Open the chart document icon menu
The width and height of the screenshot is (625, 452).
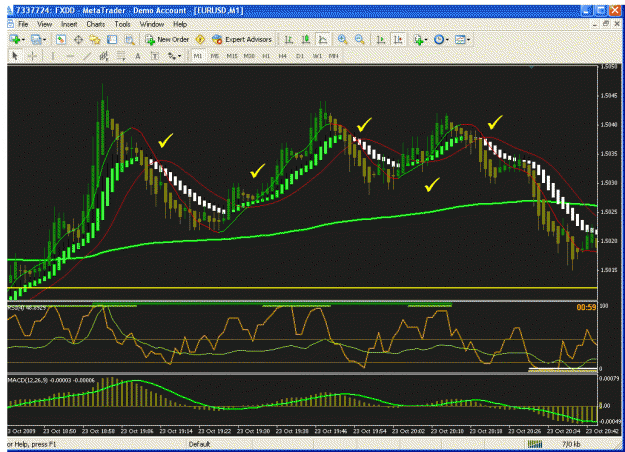coord(10,24)
